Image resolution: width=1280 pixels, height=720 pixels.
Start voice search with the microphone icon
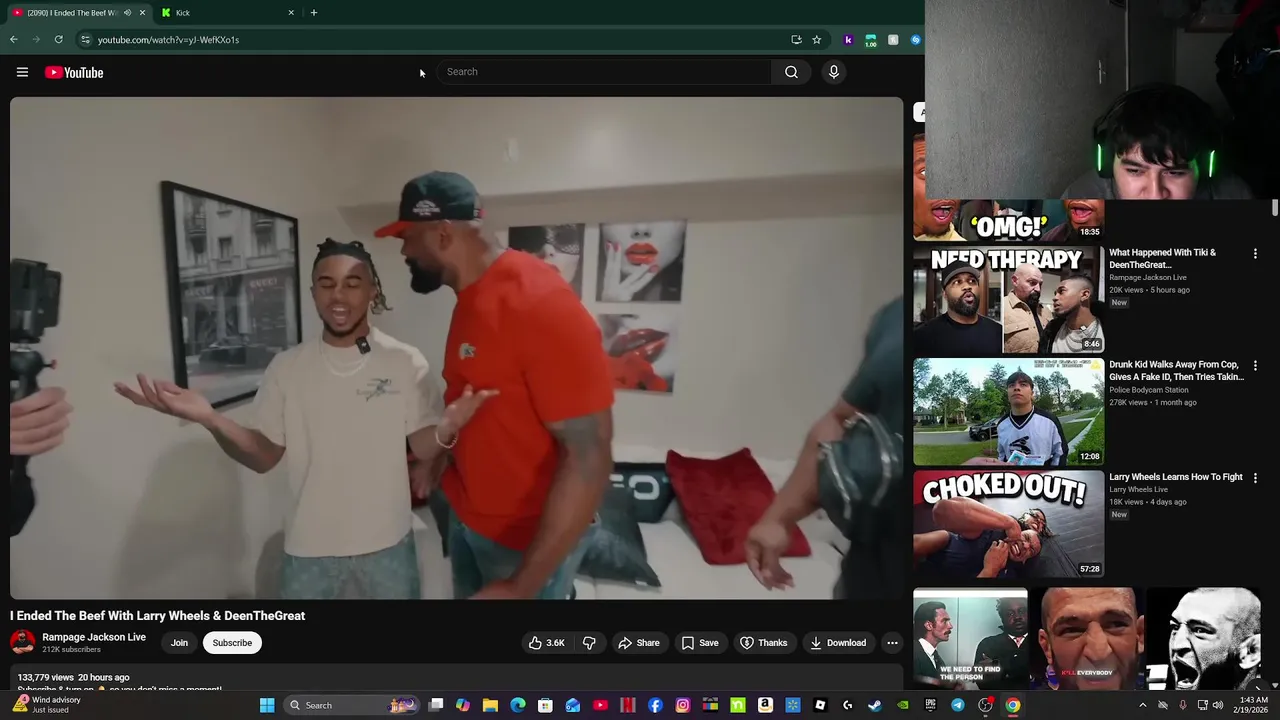(833, 72)
